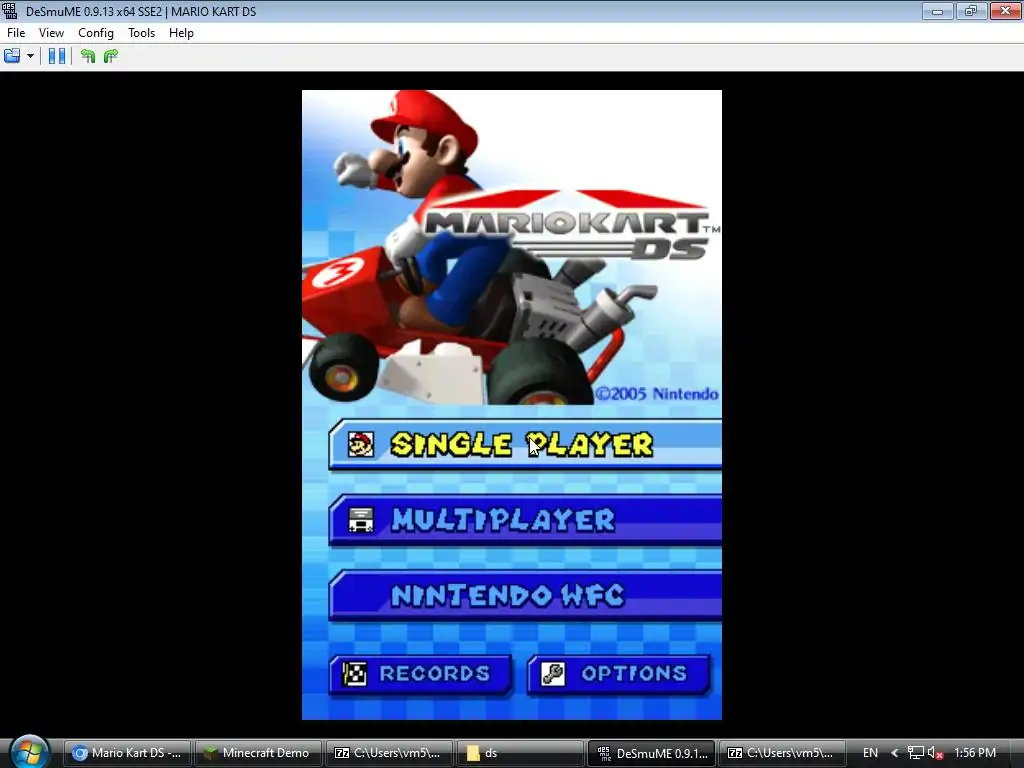The width and height of the screenshot is (1024, 768).
Task: Switch to DeSmuME 0.9.1 taskbar button
Action: coord(652,753)
